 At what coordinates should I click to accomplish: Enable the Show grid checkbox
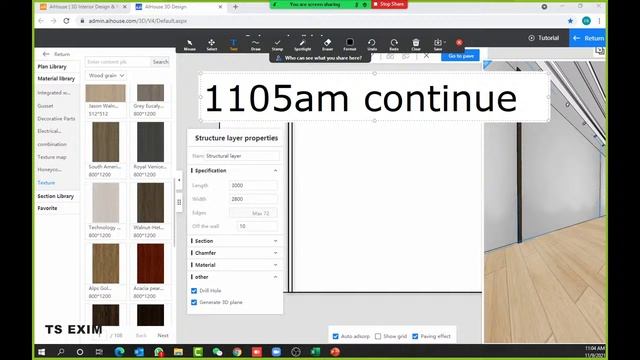(378, 336)
